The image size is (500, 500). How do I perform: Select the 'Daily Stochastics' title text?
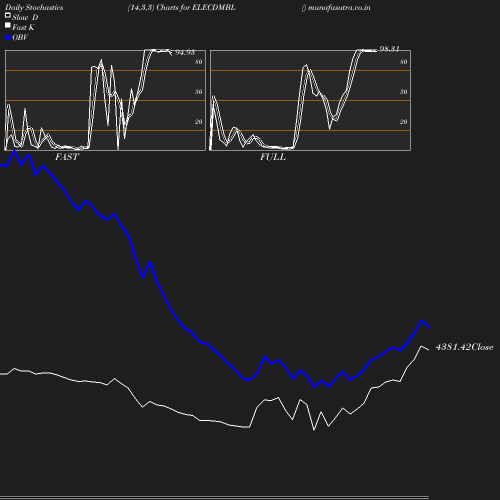tap(34, 8)
